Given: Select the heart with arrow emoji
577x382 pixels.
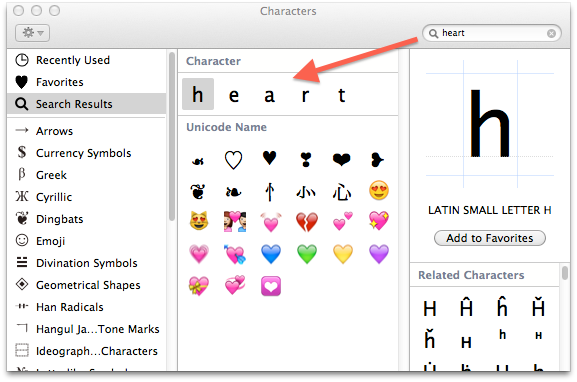Looking at the screenshot, I should click(x=235, y=254).
